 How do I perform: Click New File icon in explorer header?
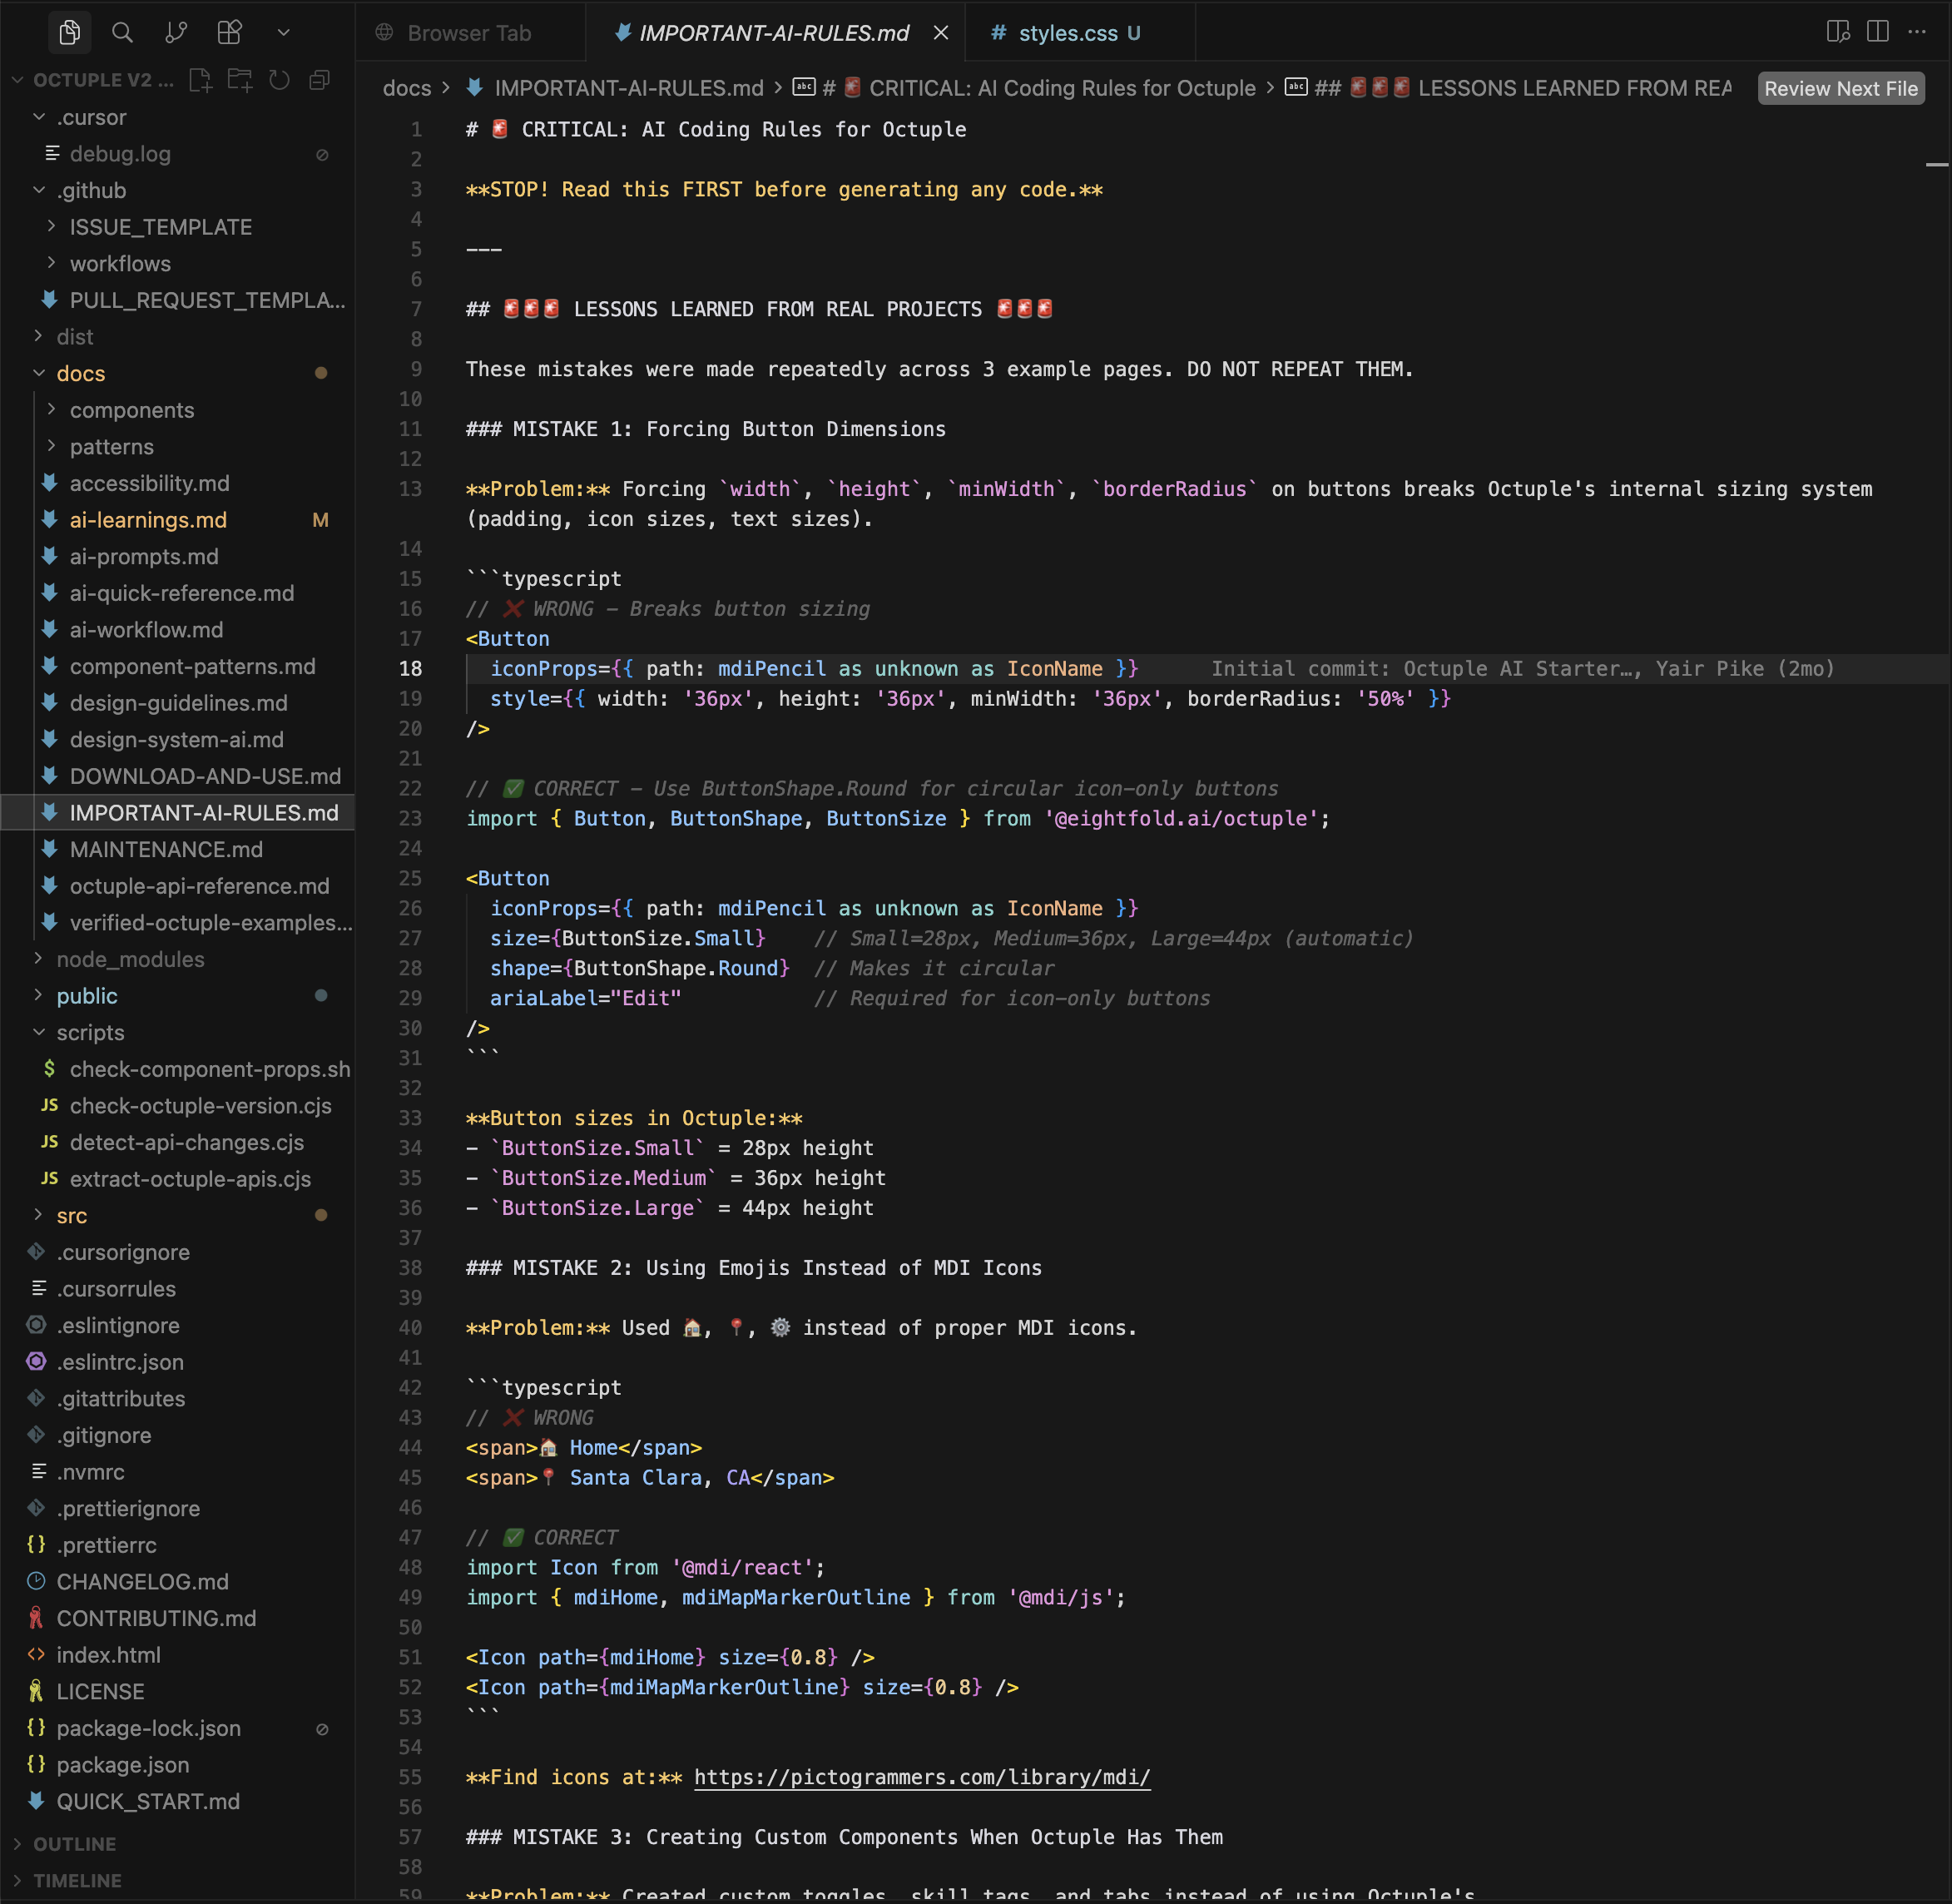tap(200, 80)
